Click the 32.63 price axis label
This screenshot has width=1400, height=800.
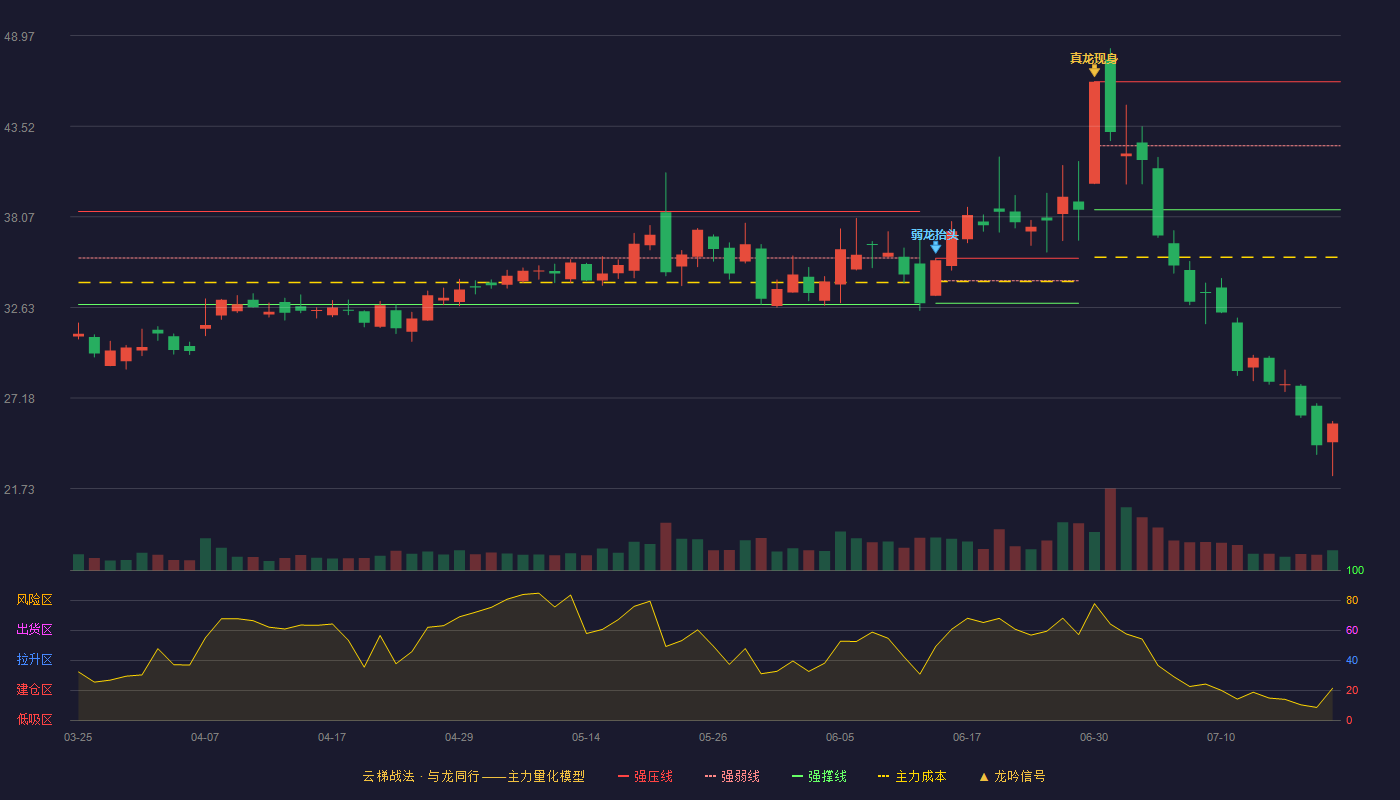[x=19, y=308]
